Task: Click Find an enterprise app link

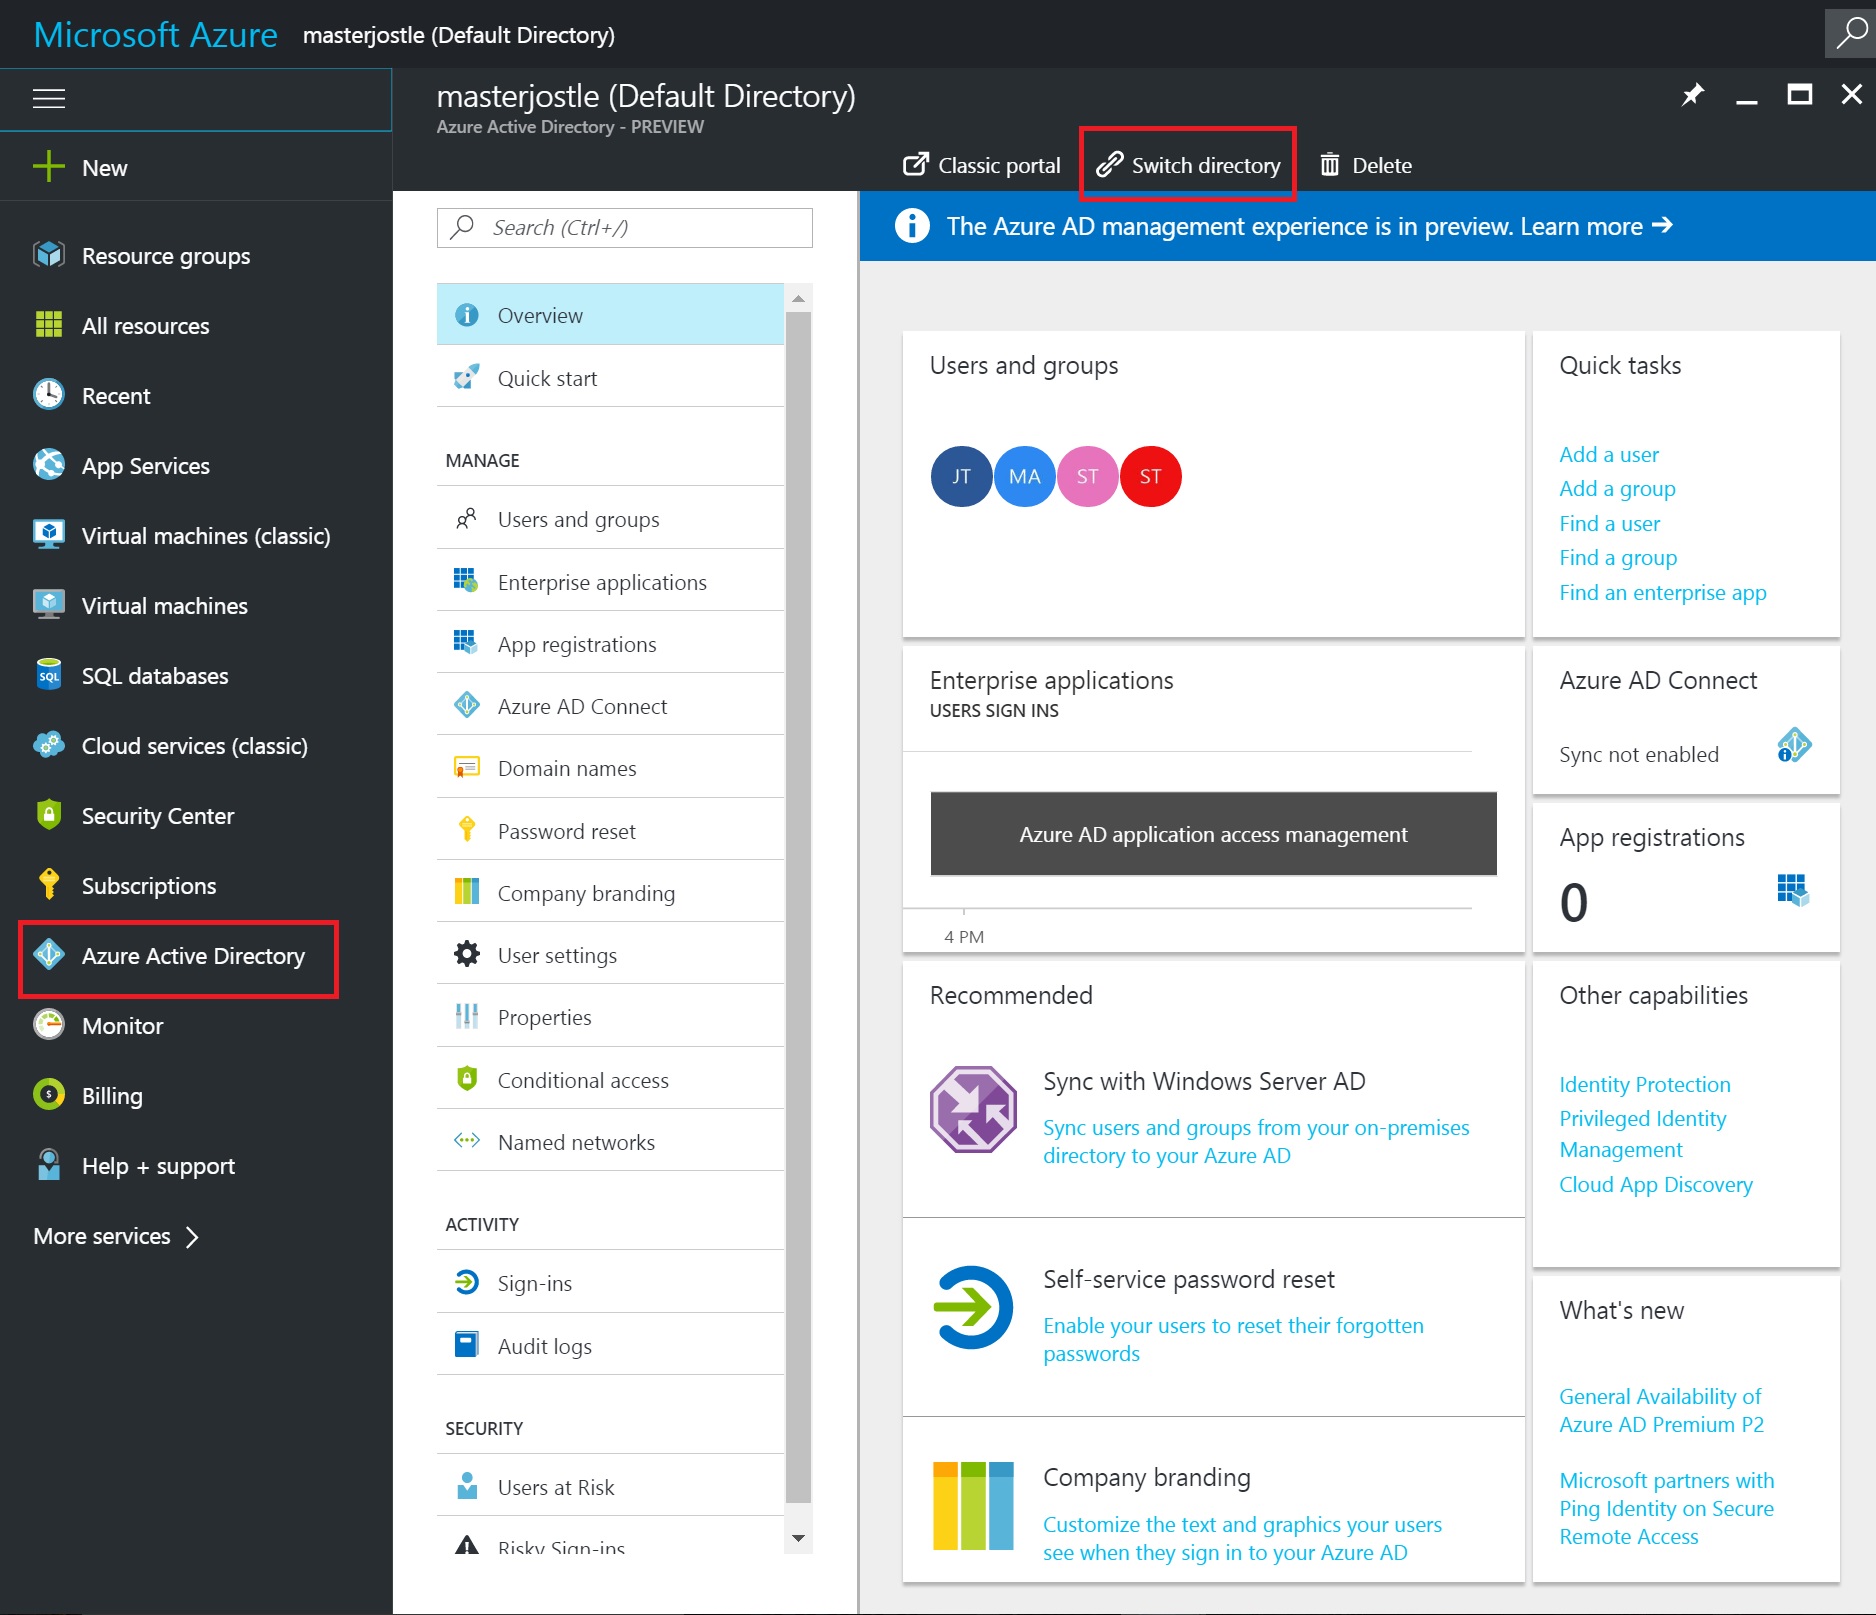Action: [1662, 592]
